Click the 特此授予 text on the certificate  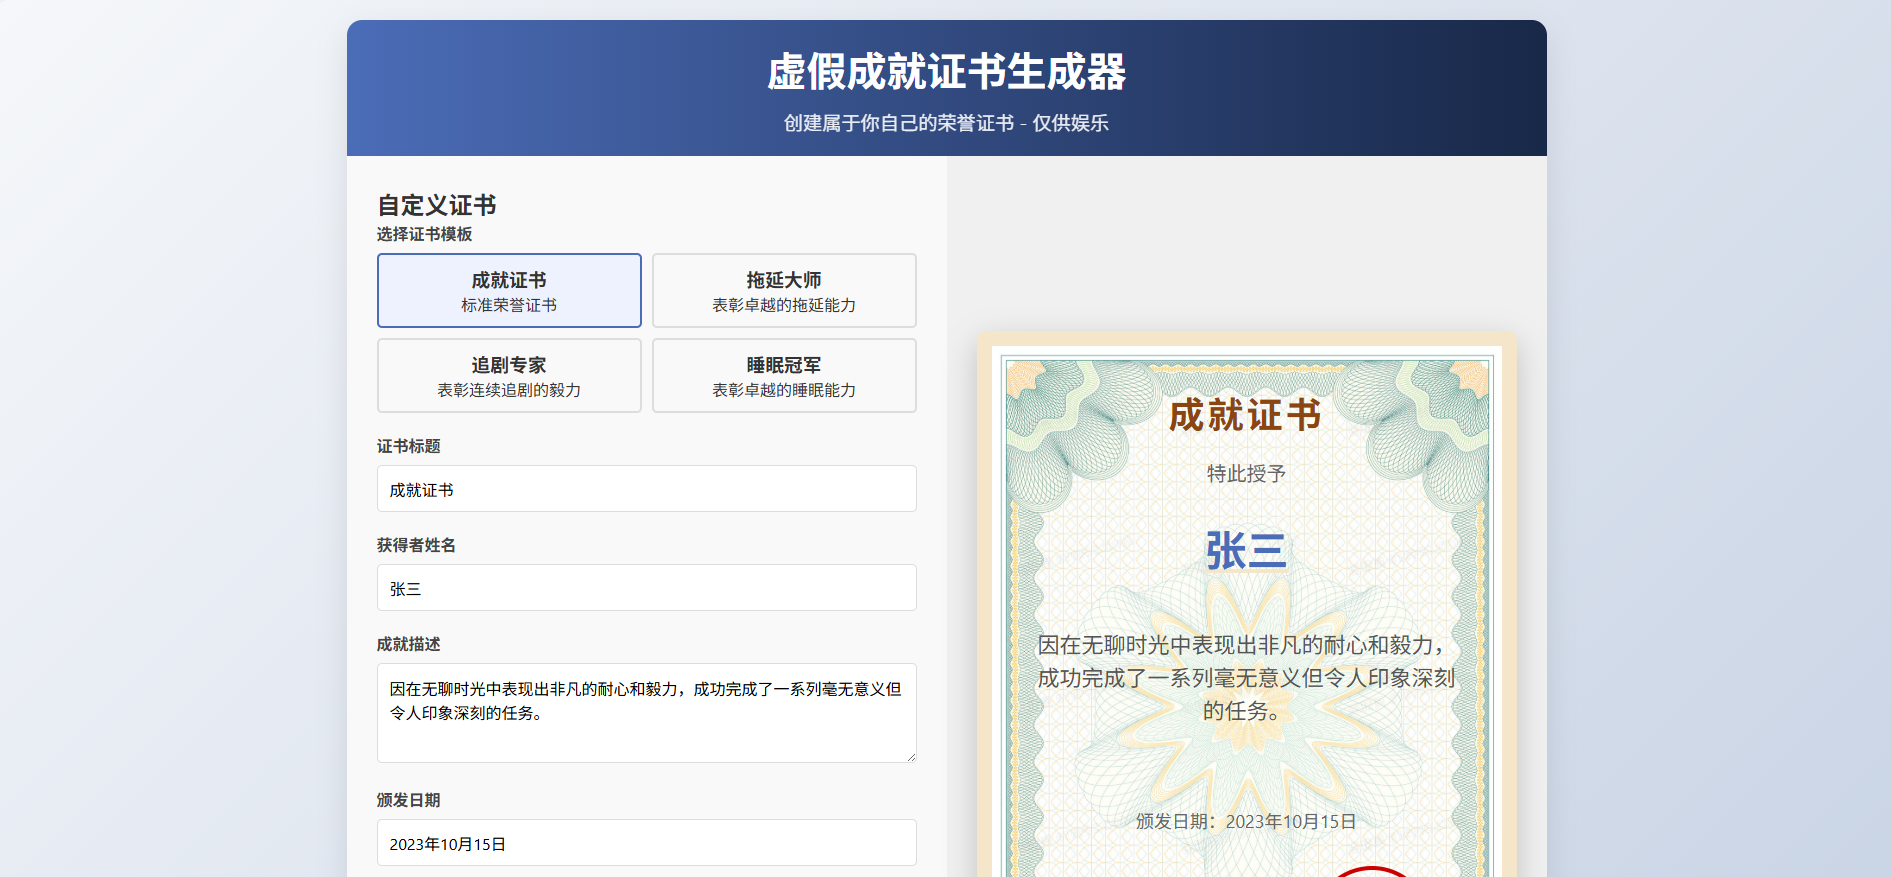(1246, 473)
